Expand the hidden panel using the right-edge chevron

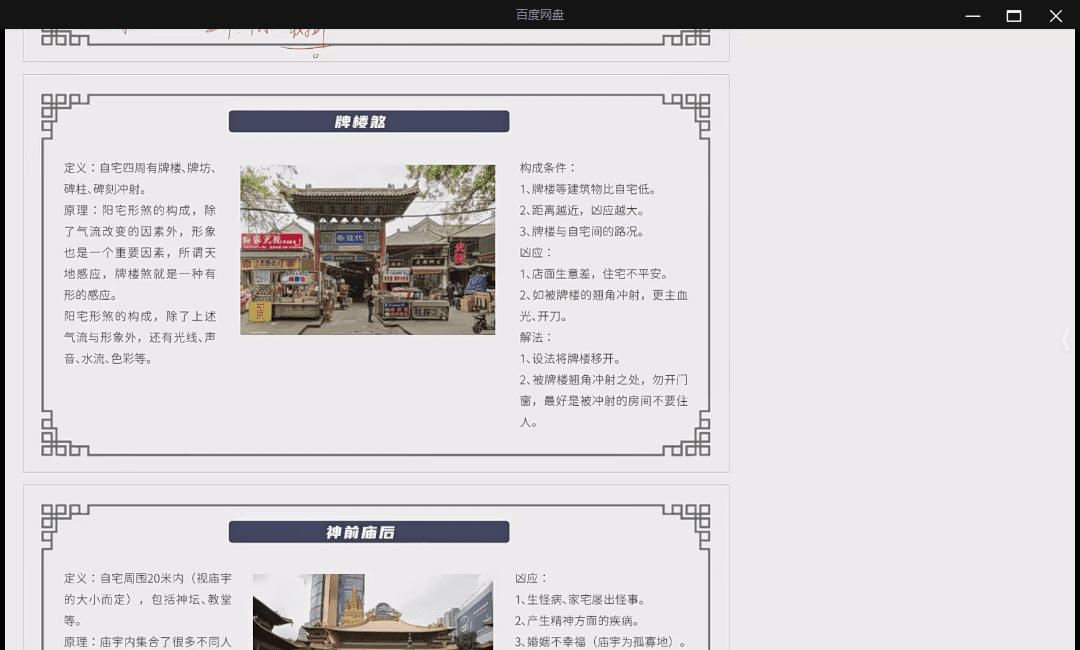tap(1066, 341)
